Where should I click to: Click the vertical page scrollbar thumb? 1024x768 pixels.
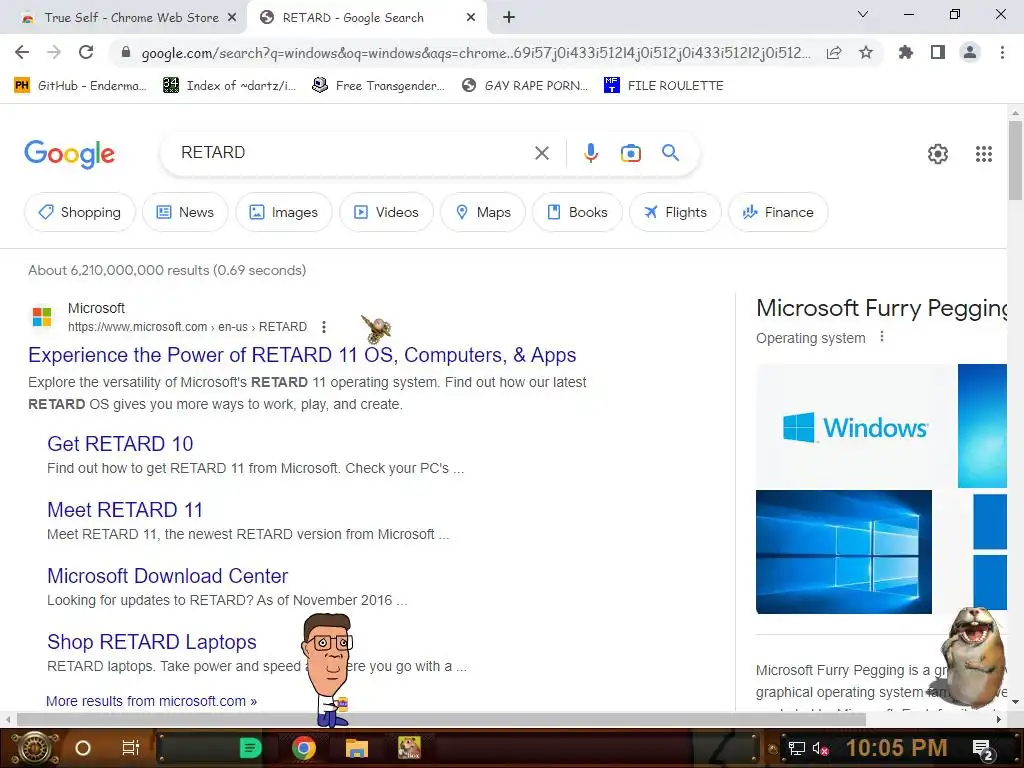(1015, 160)
